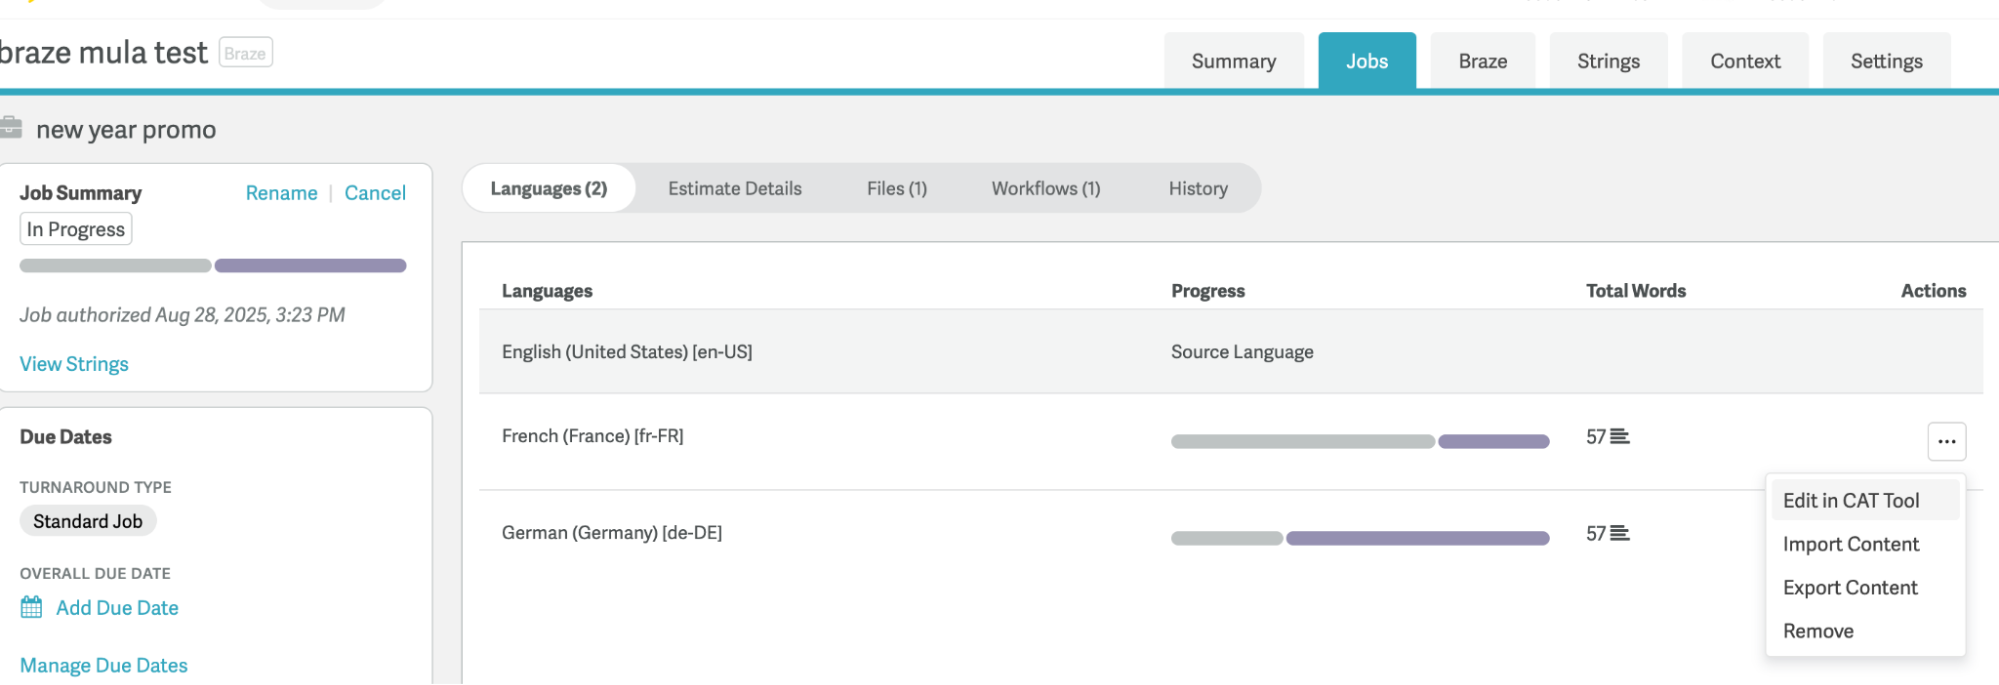Pick Export Content from the actions menu
1999x685 pixels.
click(1849, 588)
